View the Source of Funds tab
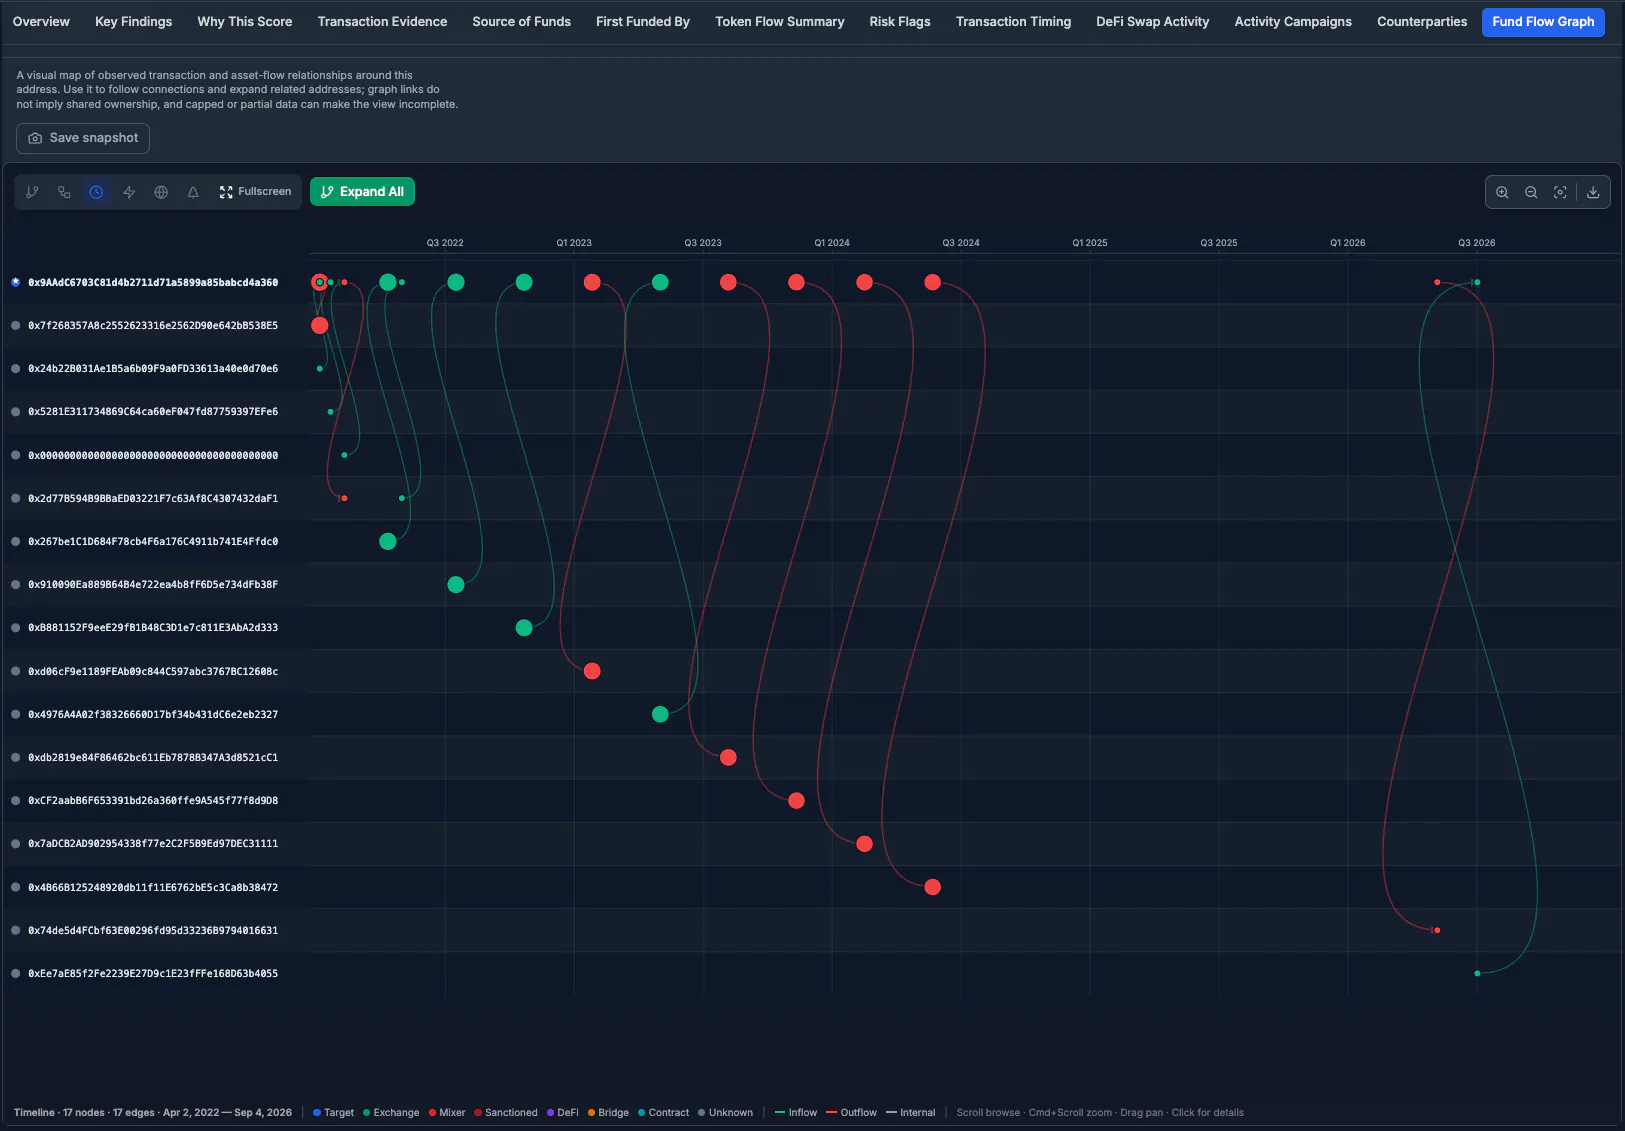Image resolution: width=1625 pixels, height=1131 pixels. [x=521, y=22]
